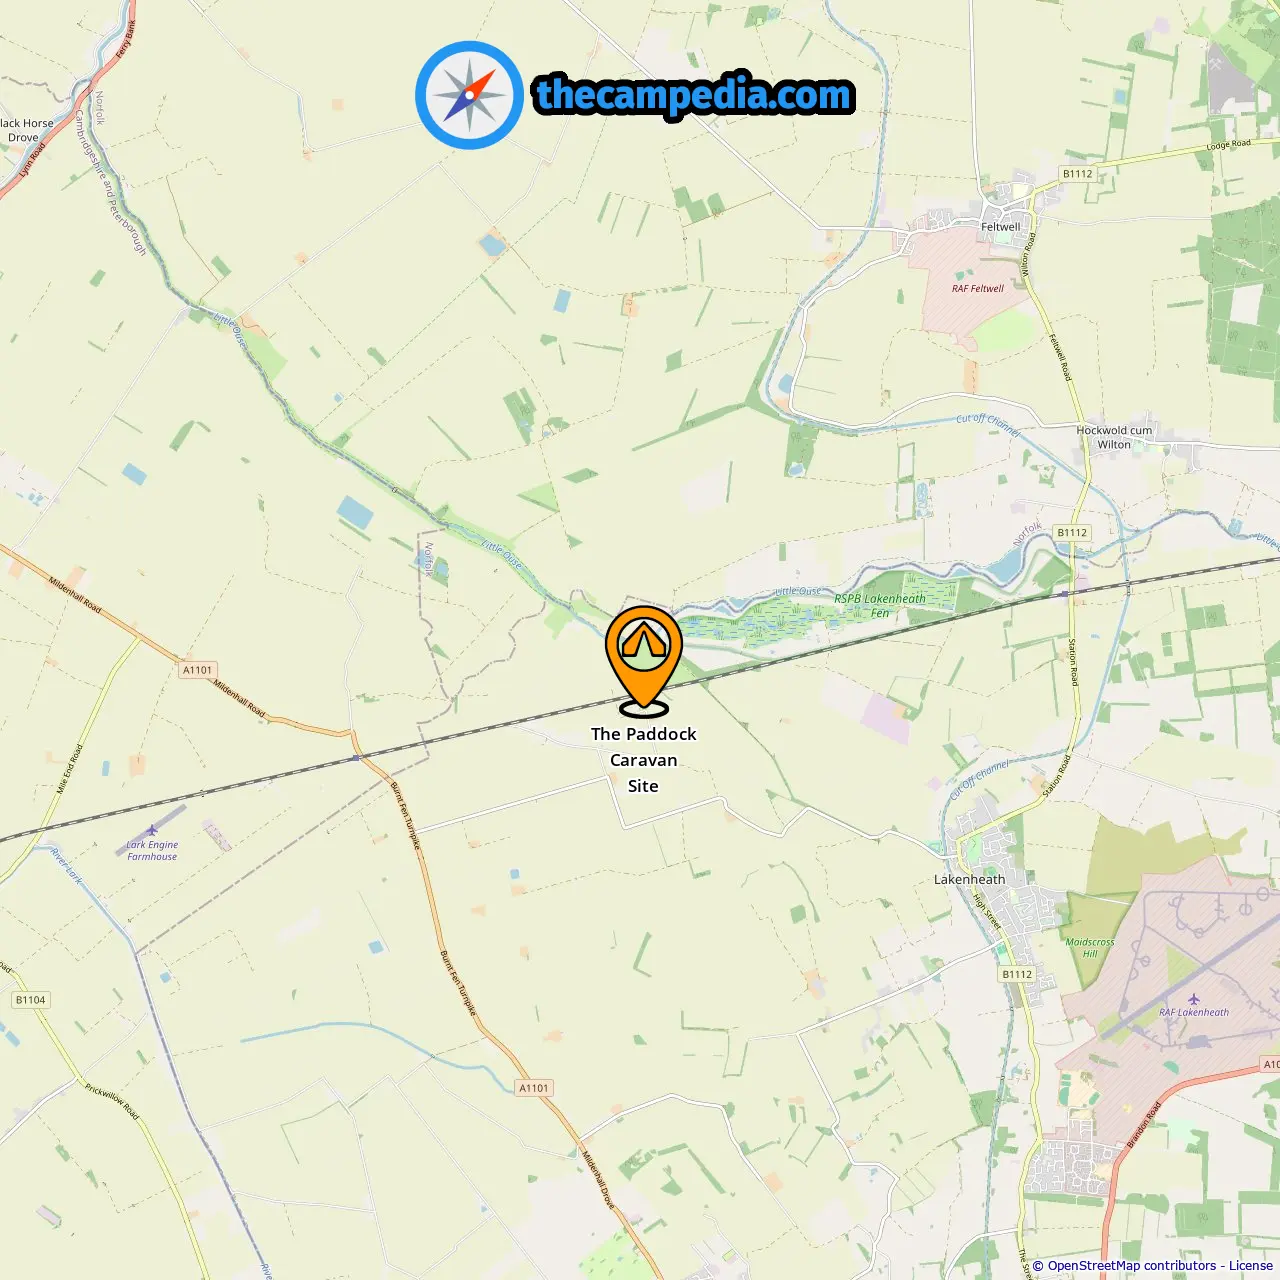Click the RAF Lakenheath airplane icon
Image resolution: width=1280 pixels, height=1280 pixels.
1194,999
